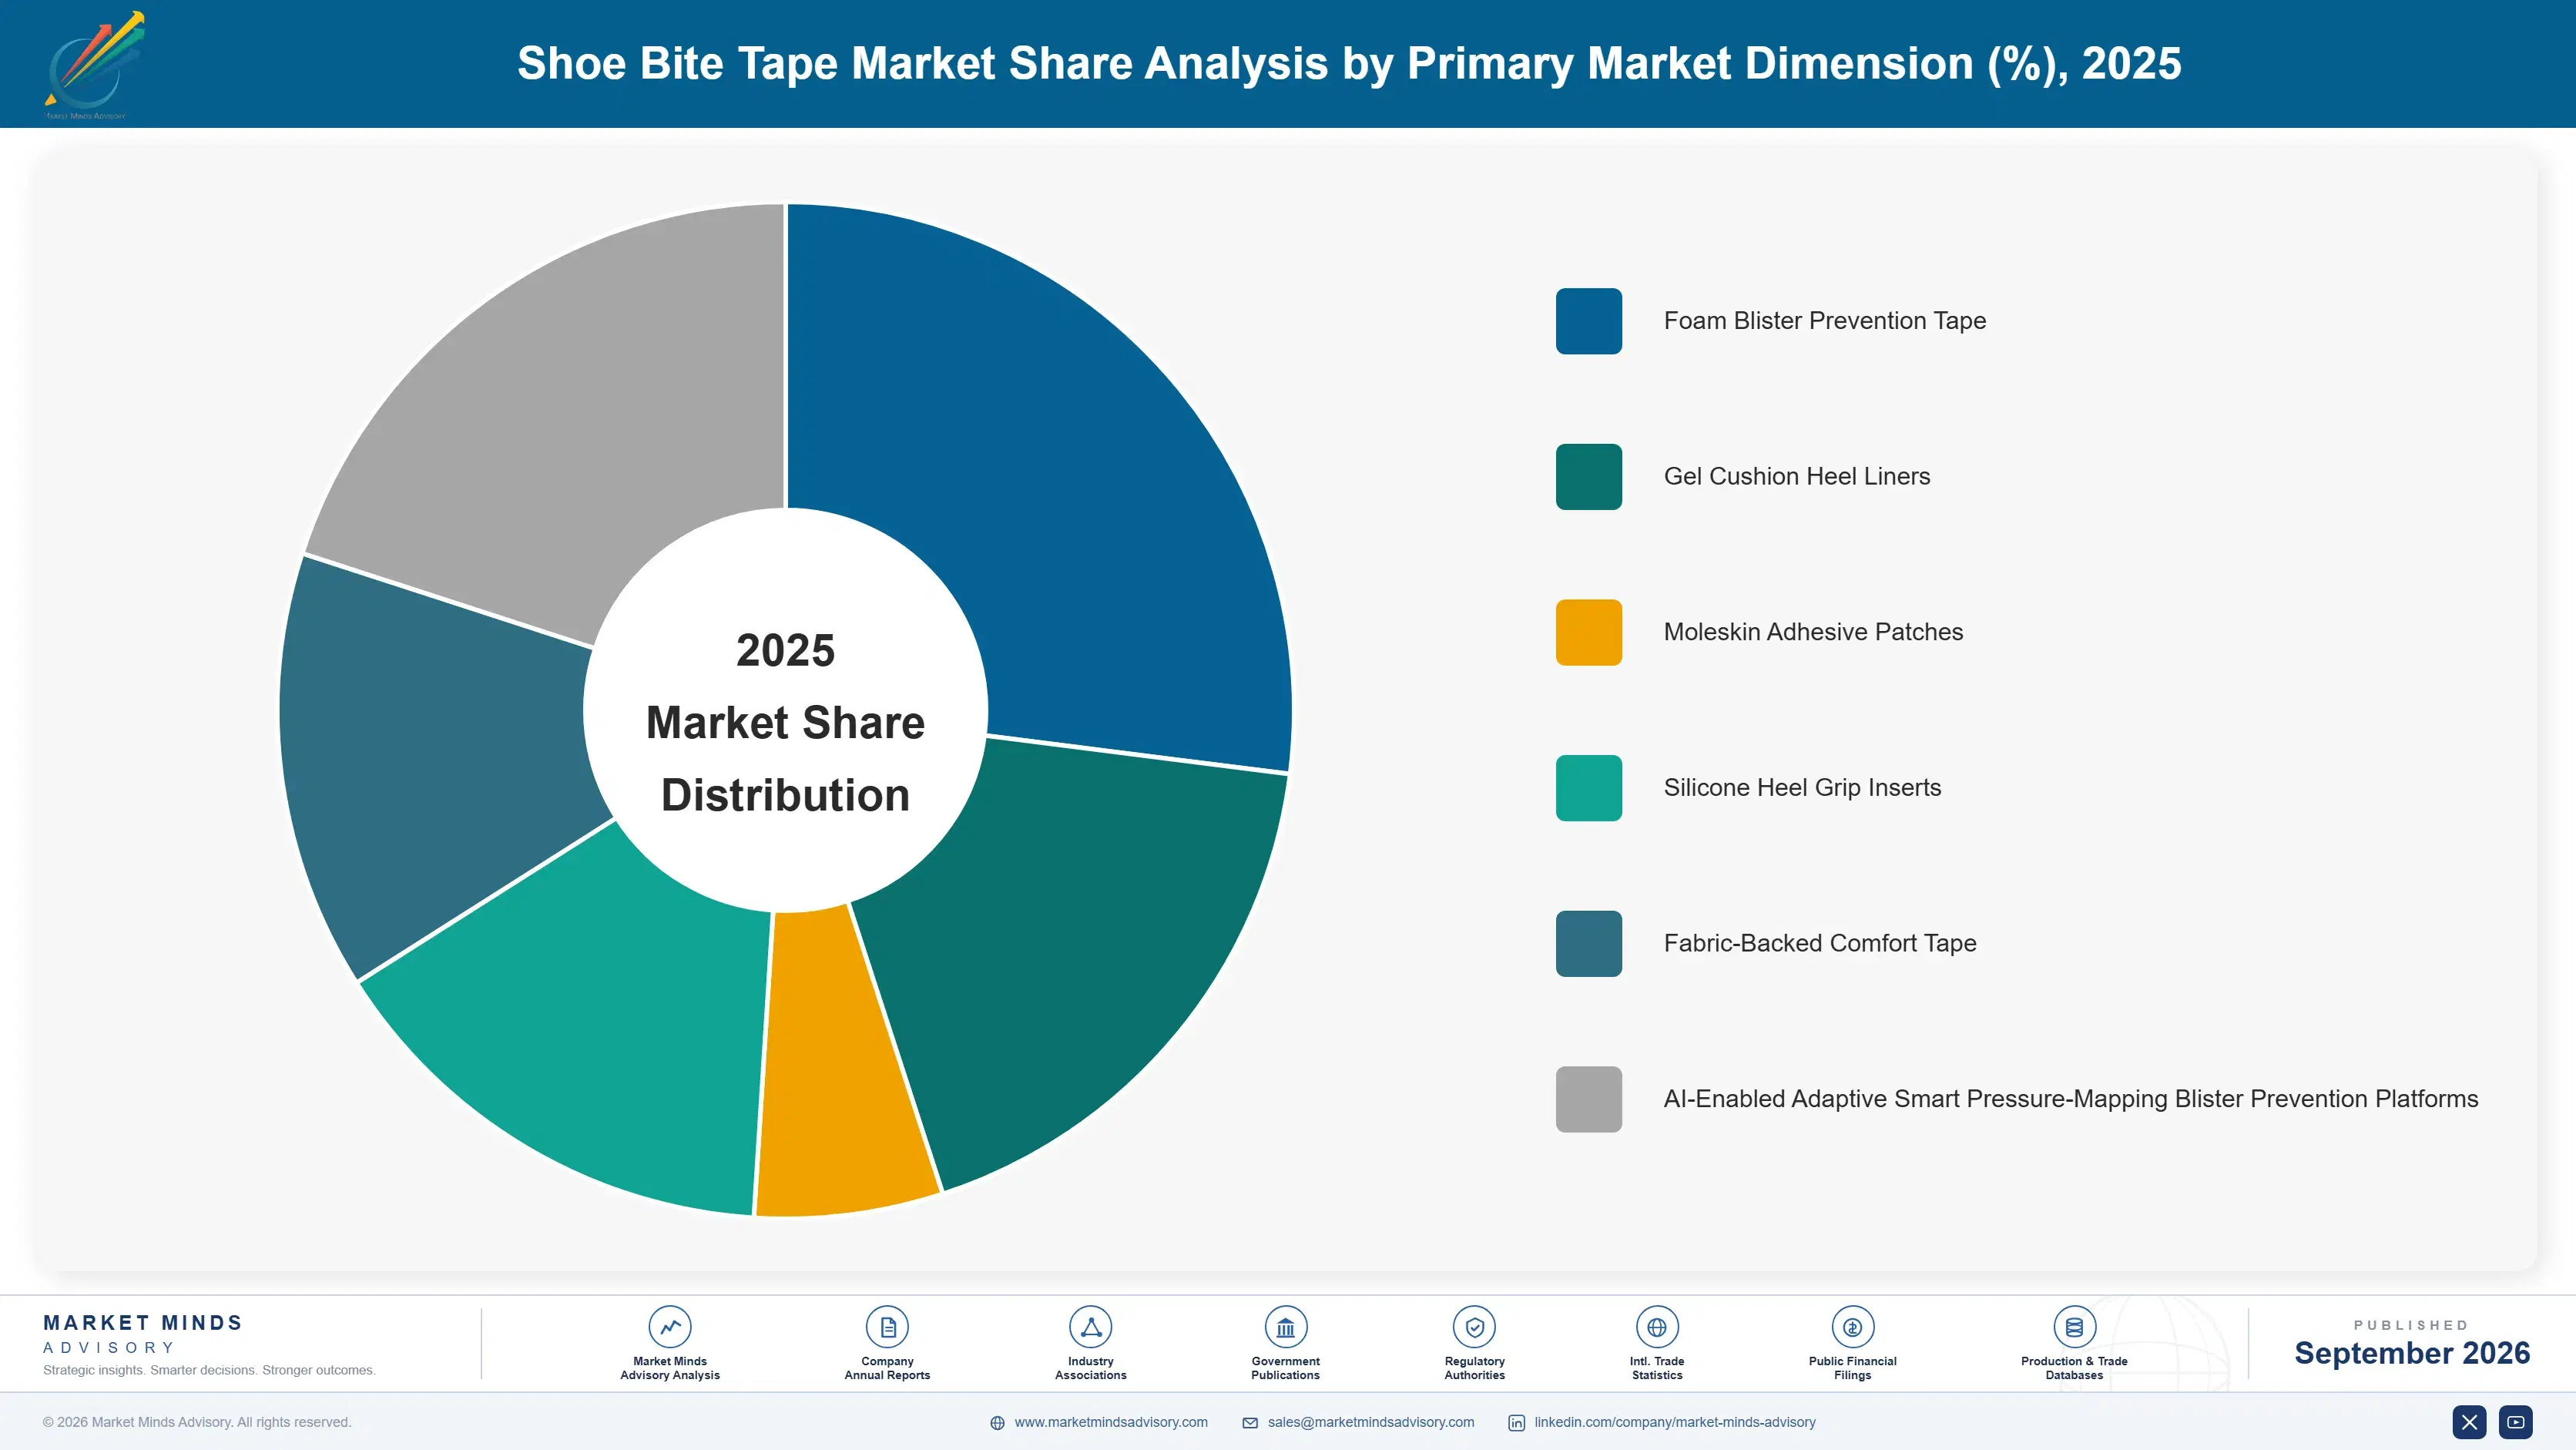Click the 'Gel Cushion Heel Liners' legend label
Viewport: 2576px width, 1450px height.
pos(1796,477)
